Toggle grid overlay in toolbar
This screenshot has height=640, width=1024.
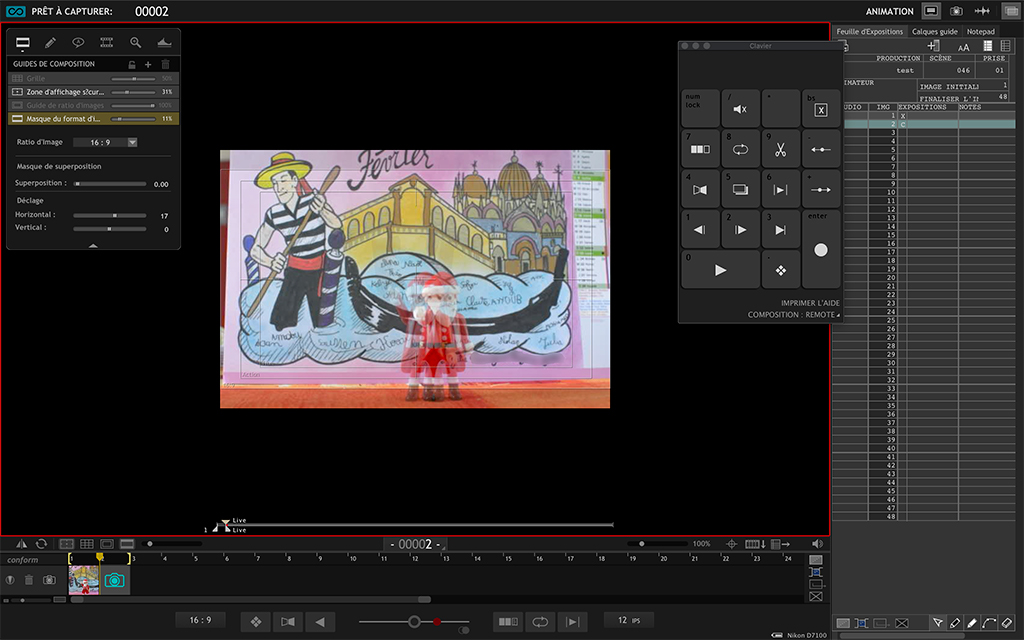pos(87,544)
